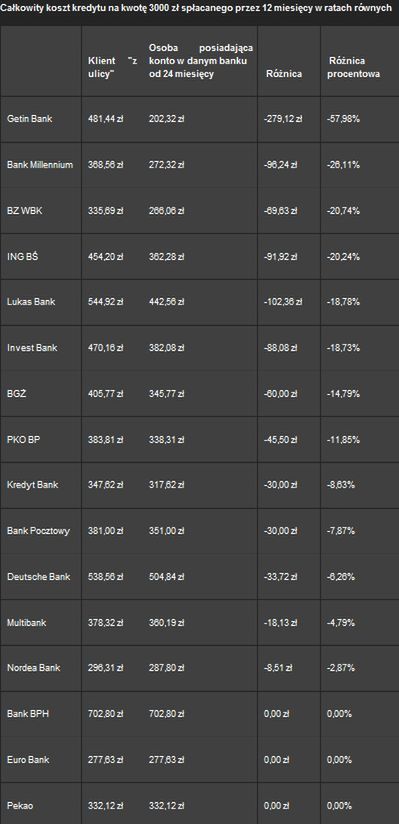Select the "Osoba posiadająca konto" column header

click(201, 61)
